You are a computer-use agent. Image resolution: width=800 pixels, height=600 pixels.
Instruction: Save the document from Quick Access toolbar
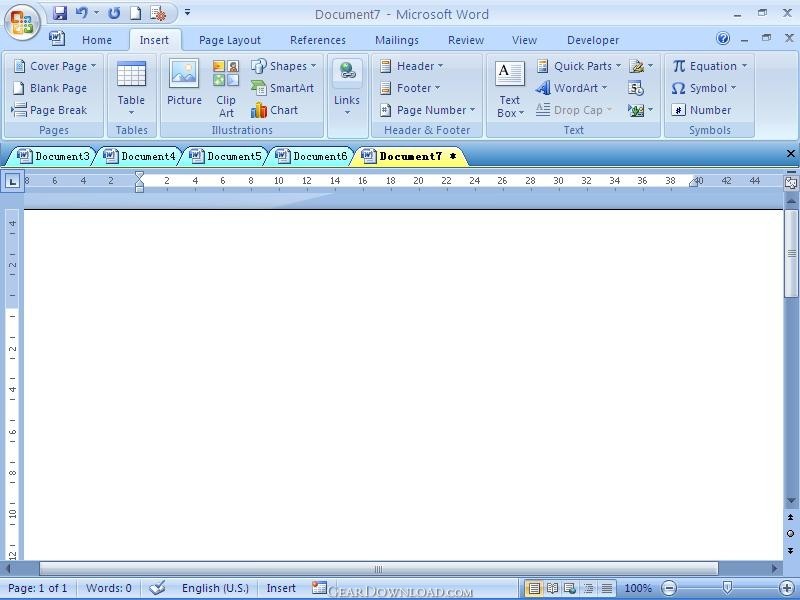[60, 13]
